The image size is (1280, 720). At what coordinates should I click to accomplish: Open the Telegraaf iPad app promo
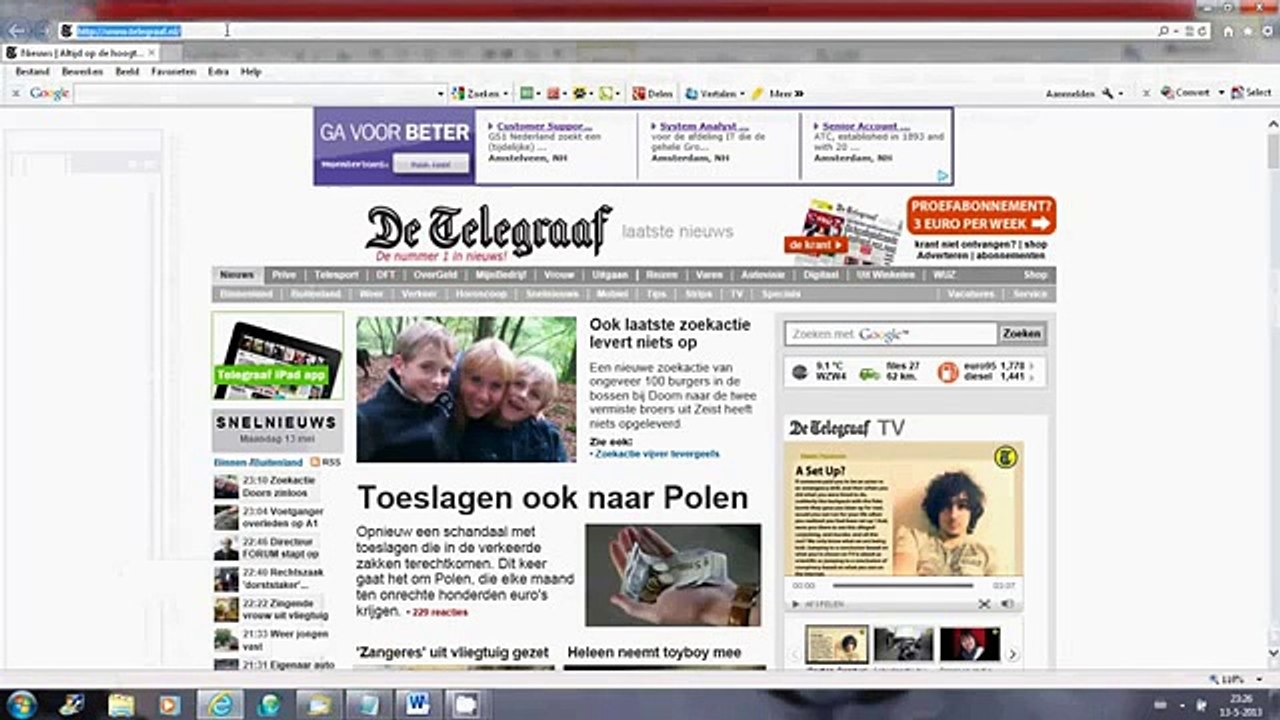(x=277, y=356)
